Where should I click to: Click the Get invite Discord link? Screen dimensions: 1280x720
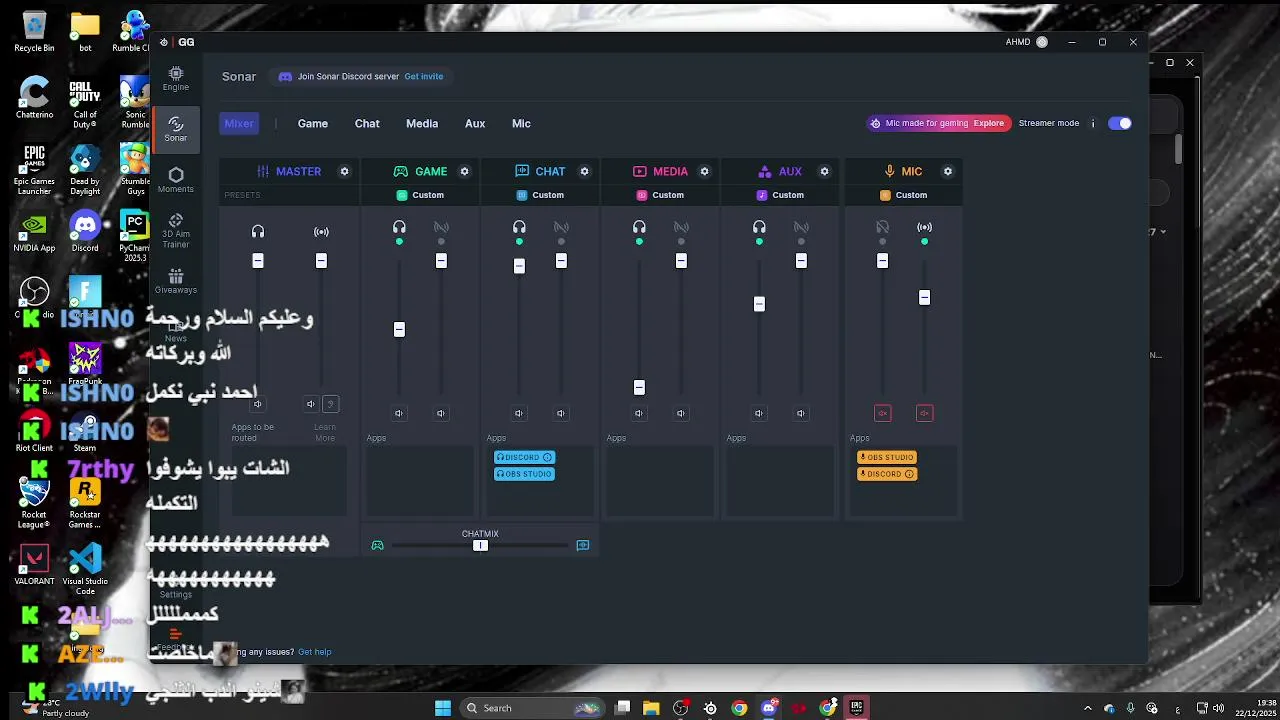tap(424, 76)
